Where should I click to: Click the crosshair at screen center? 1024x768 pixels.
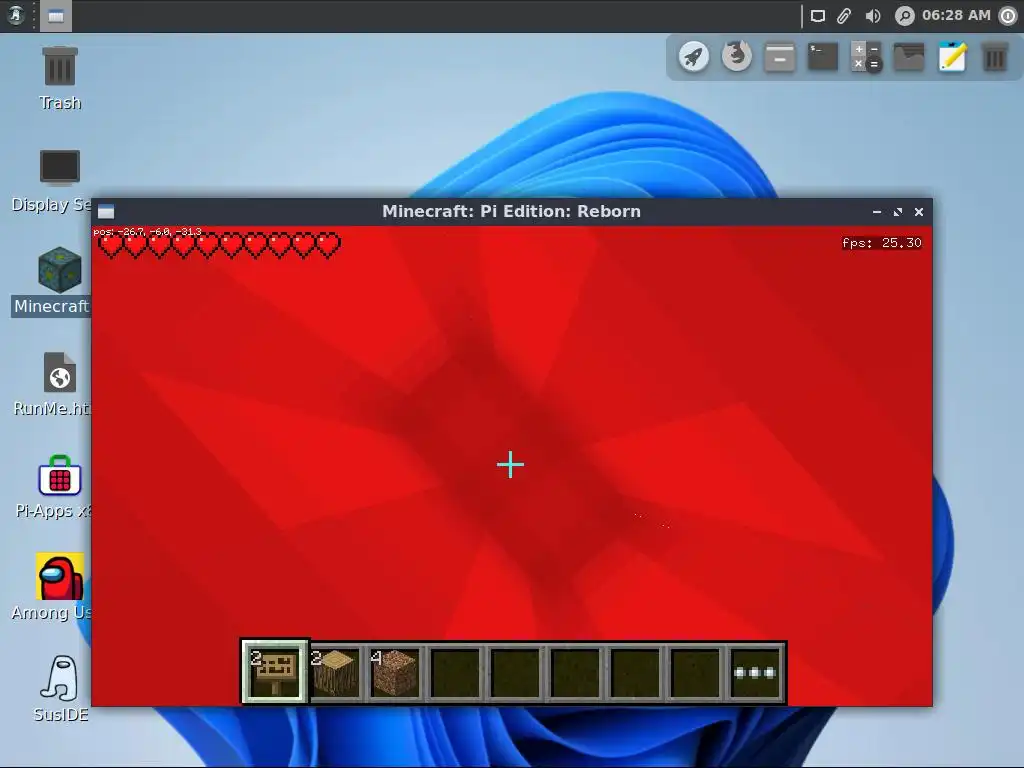pos(510,465)
